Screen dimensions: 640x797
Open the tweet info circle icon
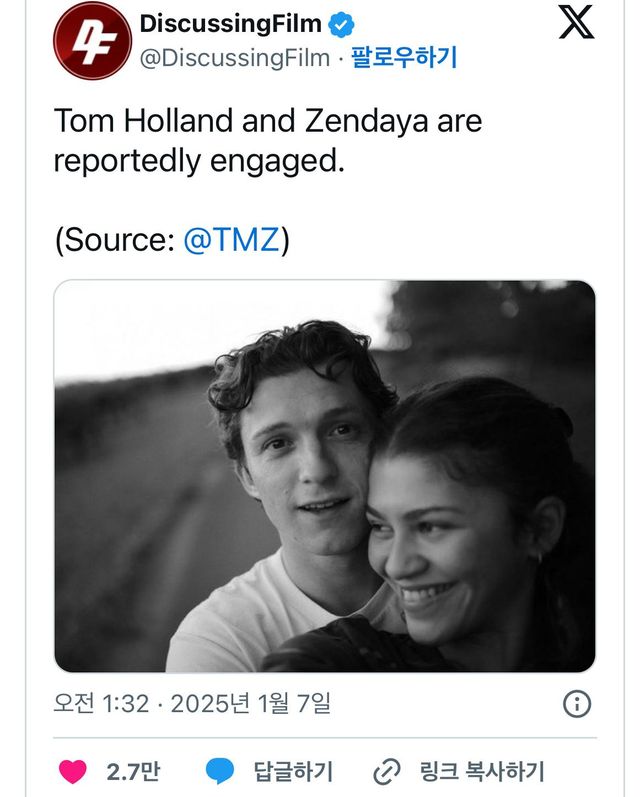coord(577,704)
